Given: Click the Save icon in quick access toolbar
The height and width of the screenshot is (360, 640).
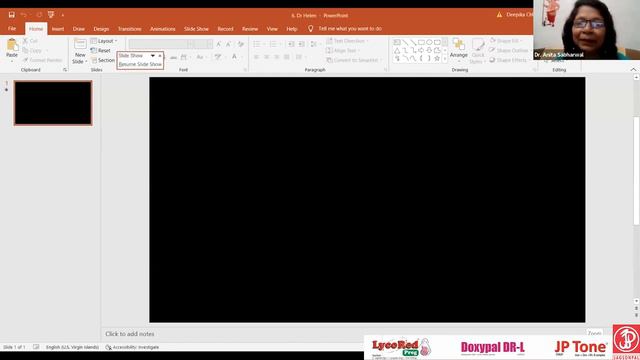Looking at the screenshot, I should tap(11, 15).
